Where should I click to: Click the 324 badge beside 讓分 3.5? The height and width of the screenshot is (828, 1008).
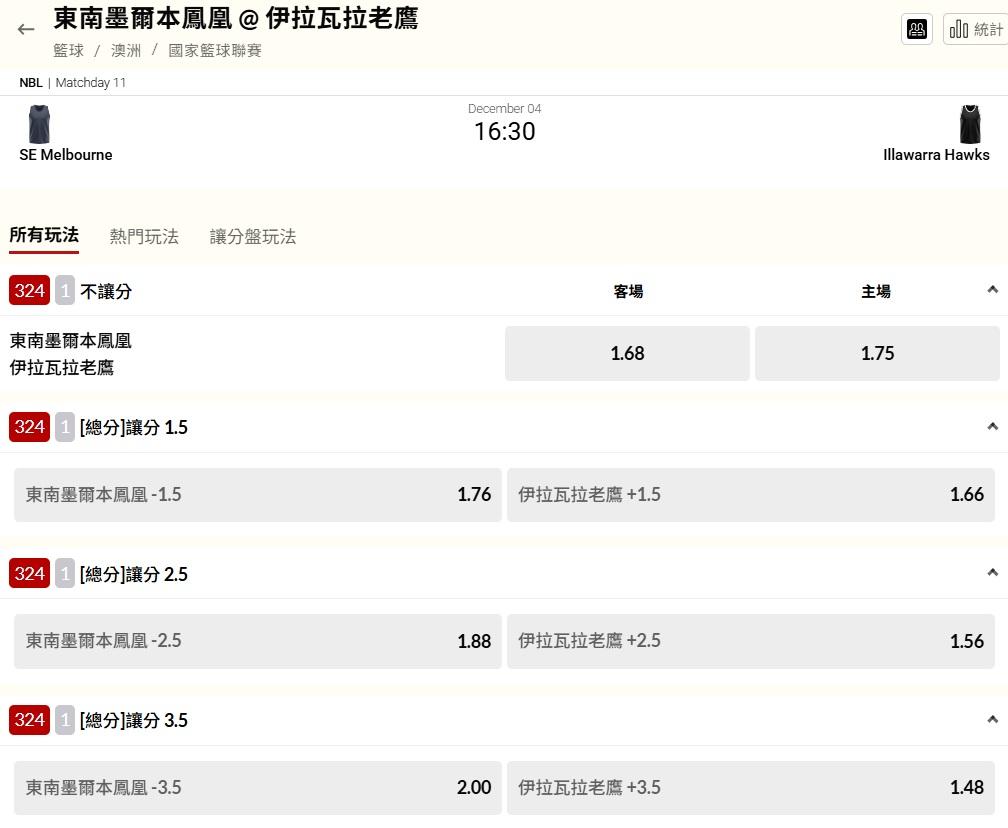pos(29,720)
